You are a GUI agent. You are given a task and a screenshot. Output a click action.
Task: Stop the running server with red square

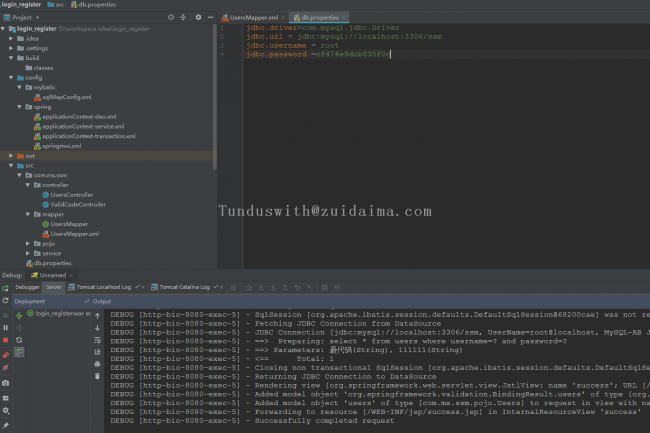(x=6, y=340)
